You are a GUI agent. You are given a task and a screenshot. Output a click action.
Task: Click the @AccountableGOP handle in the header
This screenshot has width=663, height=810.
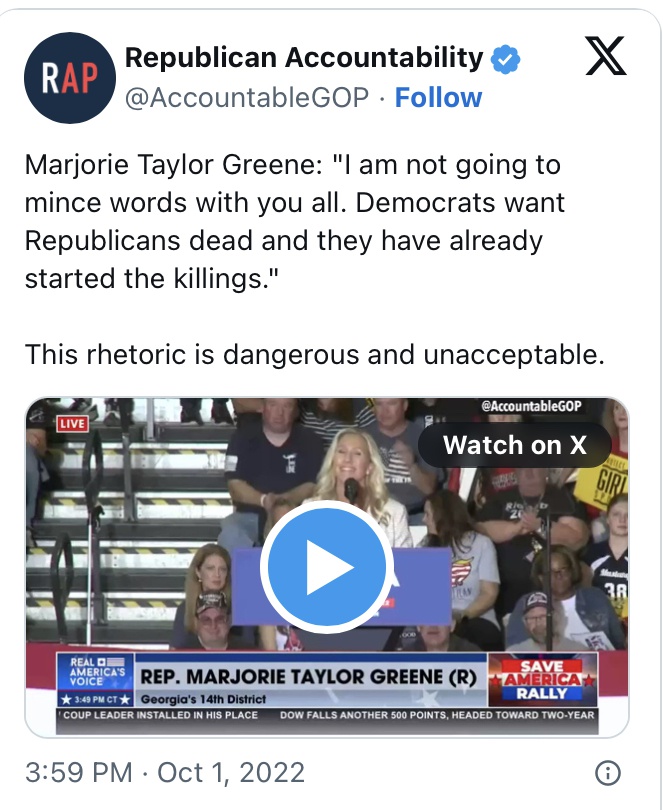(247, 97)
